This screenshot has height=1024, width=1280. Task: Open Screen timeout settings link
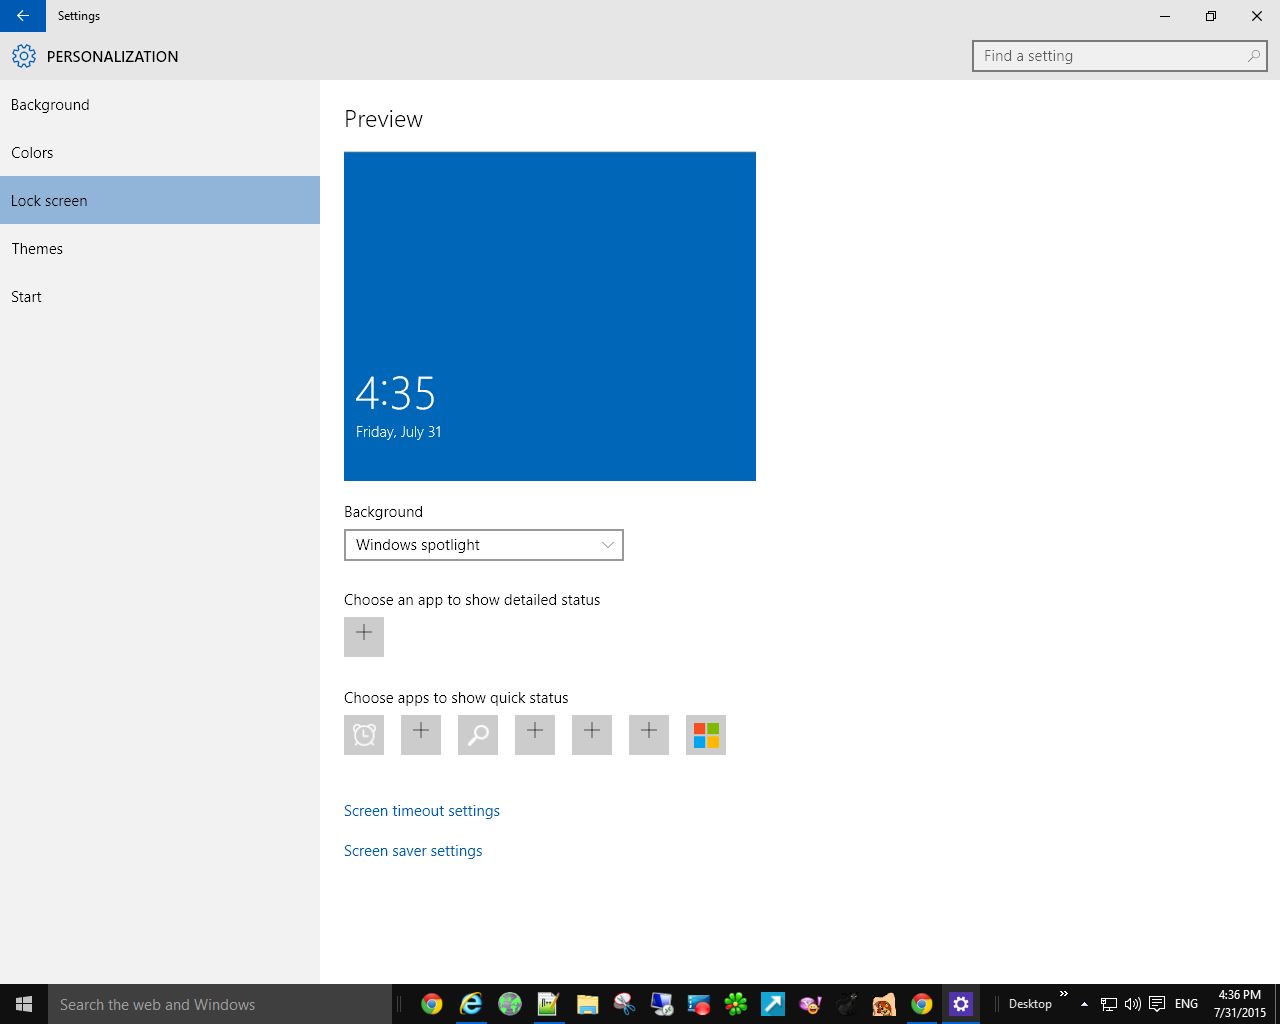(422, 811)
